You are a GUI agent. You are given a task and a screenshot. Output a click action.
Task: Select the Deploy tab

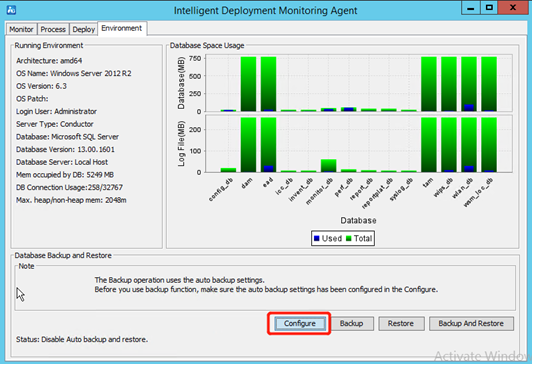[x=84, y=29]
